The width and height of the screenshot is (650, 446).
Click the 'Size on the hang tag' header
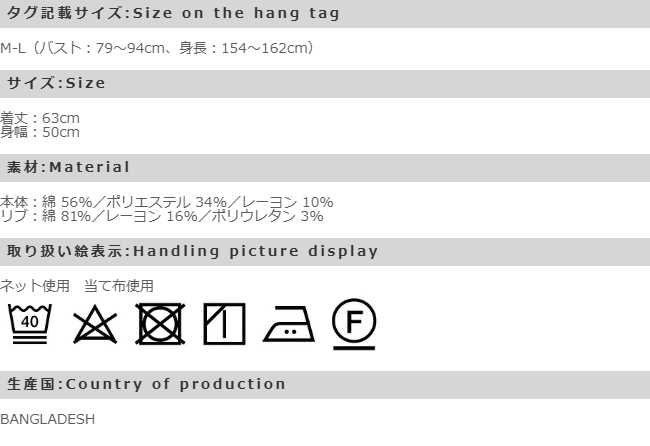172,13
